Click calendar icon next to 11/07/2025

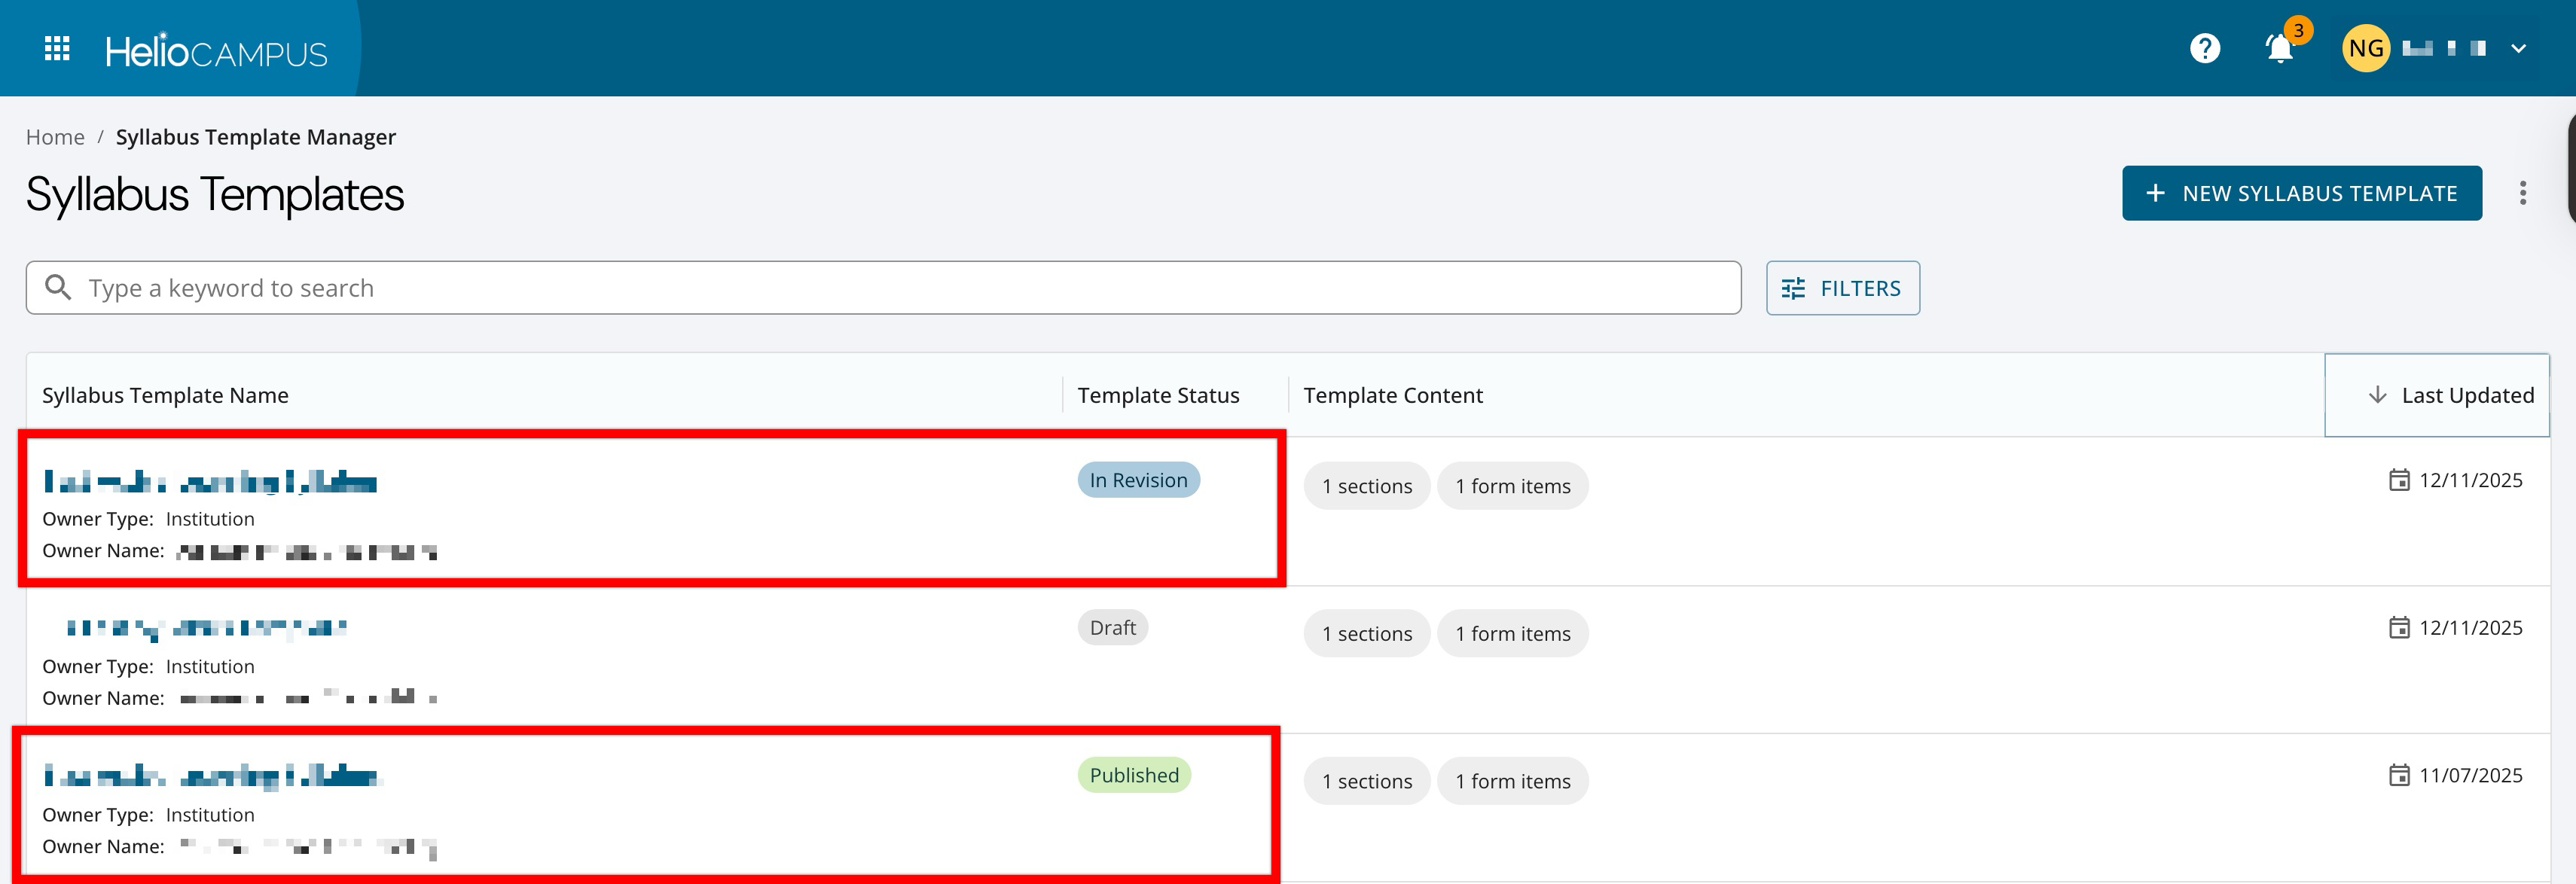2398,775
